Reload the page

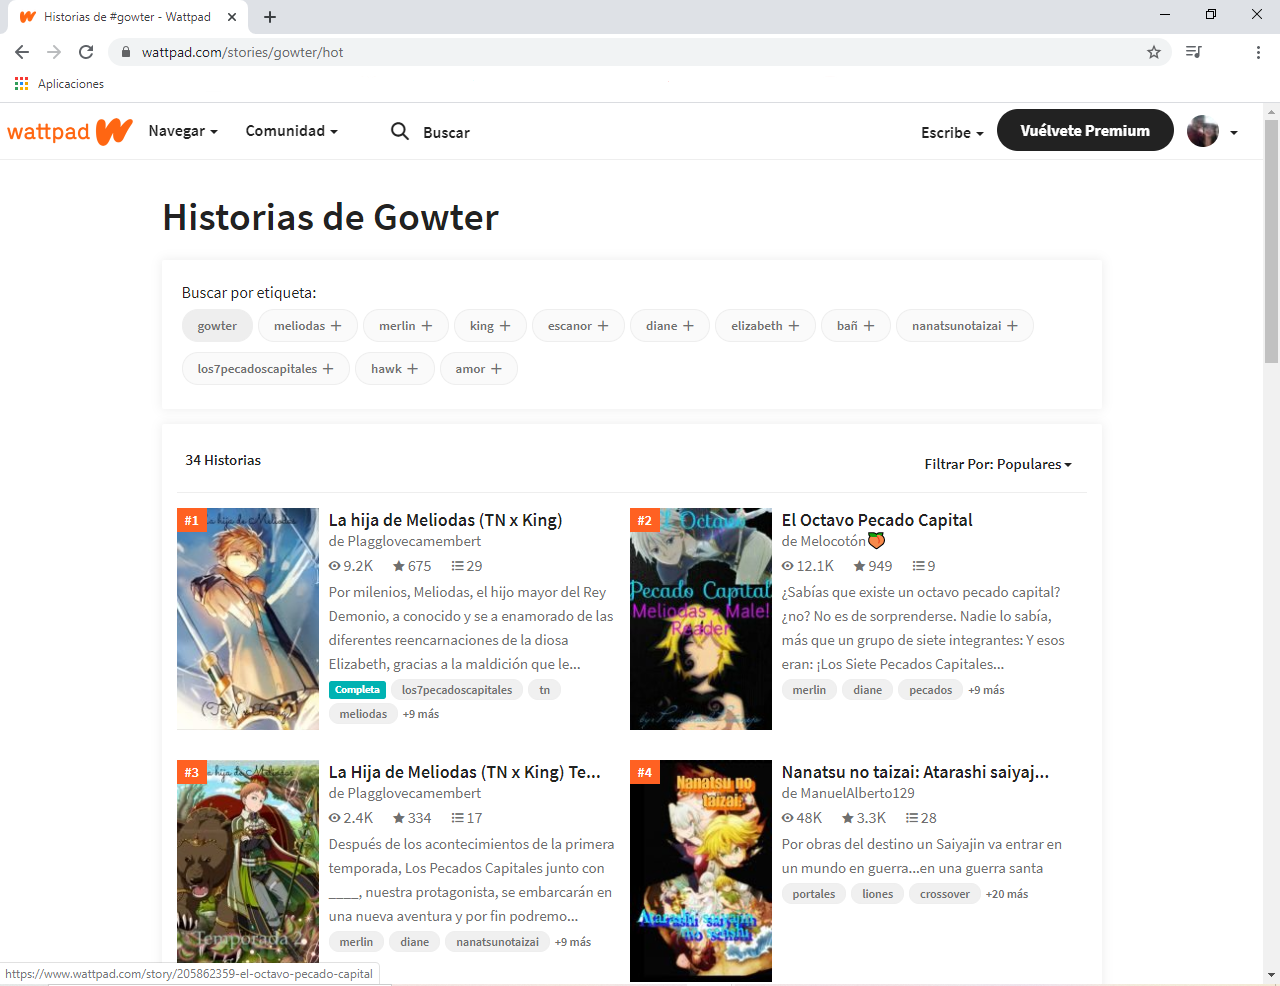[x=86, y=52]
